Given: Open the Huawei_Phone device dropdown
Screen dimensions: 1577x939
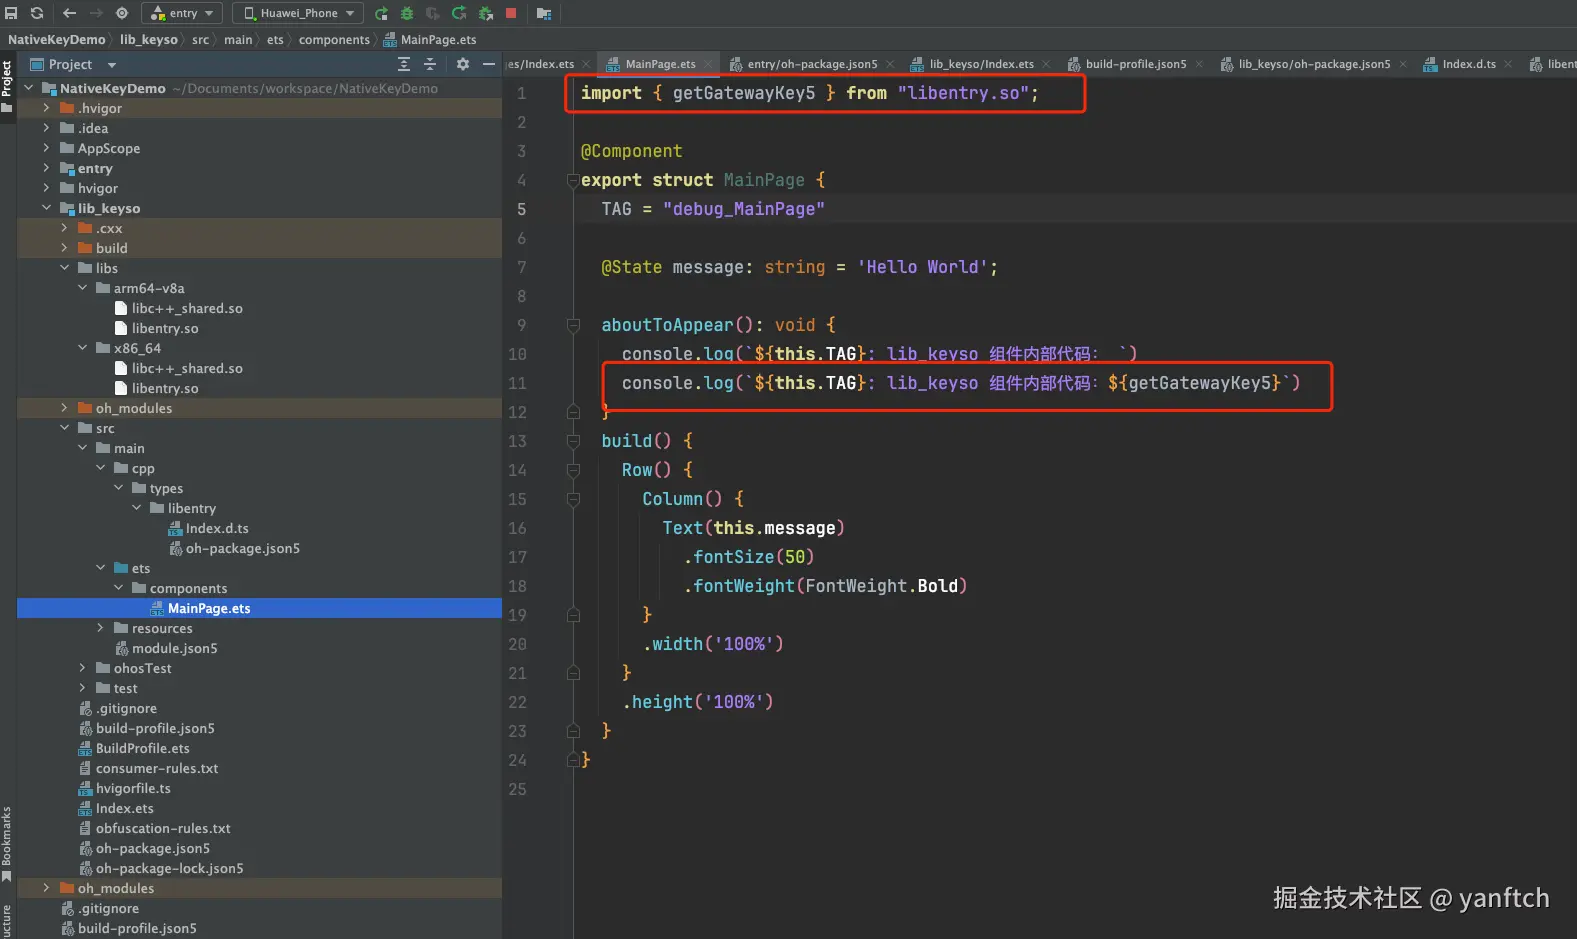Looking at the screenshot, I should click(300, 13).
